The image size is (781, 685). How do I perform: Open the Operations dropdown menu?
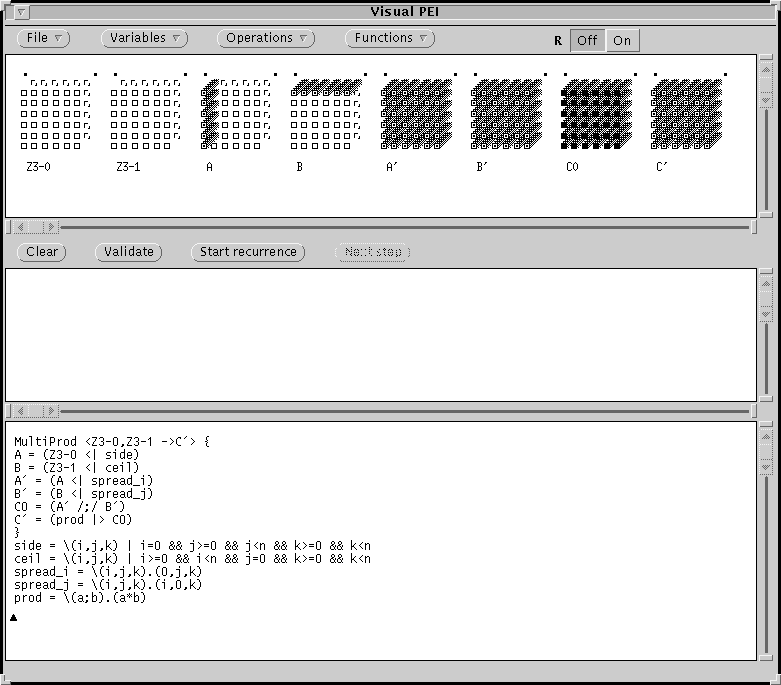tap(266, 38)
